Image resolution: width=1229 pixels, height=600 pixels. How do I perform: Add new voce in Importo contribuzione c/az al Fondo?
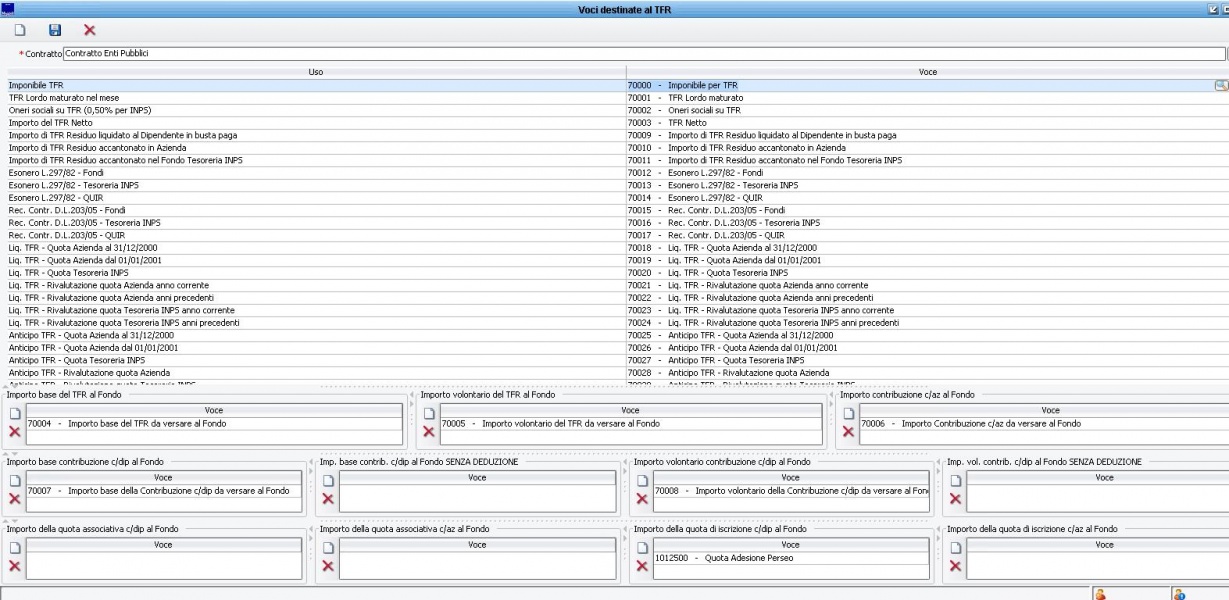click(x=848, y=413)
